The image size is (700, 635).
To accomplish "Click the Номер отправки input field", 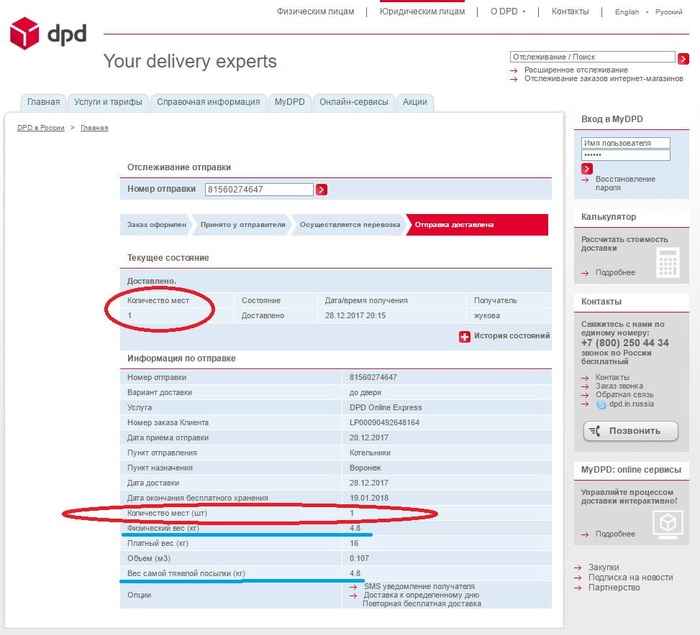I will (259, 189).
